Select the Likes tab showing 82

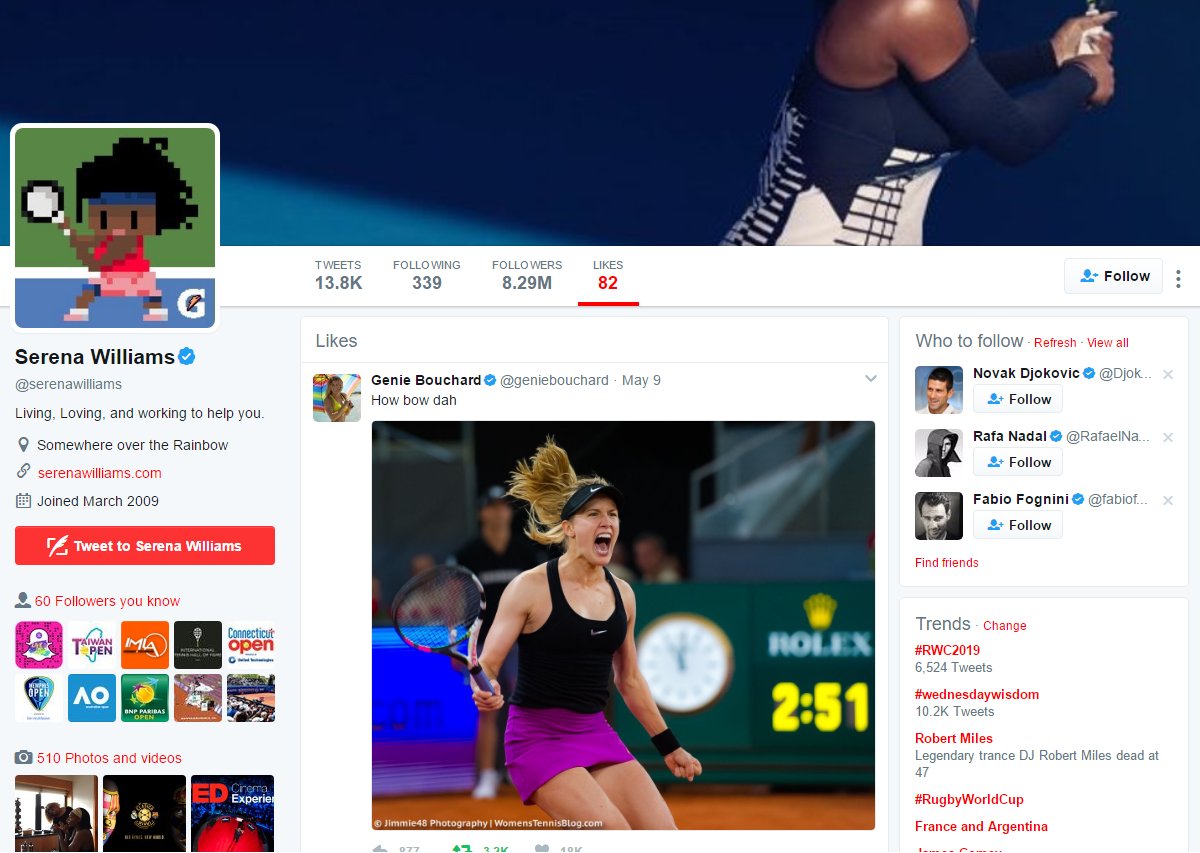click(608, 275)
